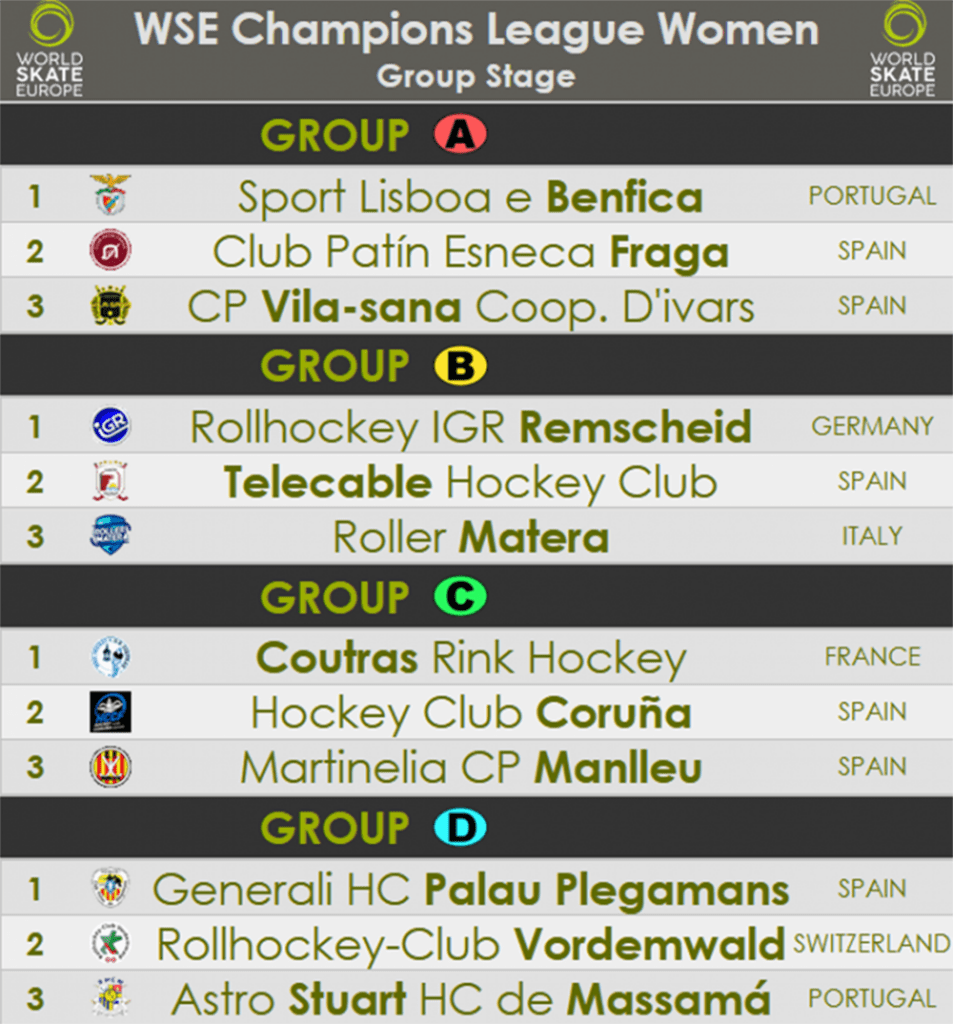
Task: Select the Hockey Club Coruña logo
Action: (x=110, y=712)
